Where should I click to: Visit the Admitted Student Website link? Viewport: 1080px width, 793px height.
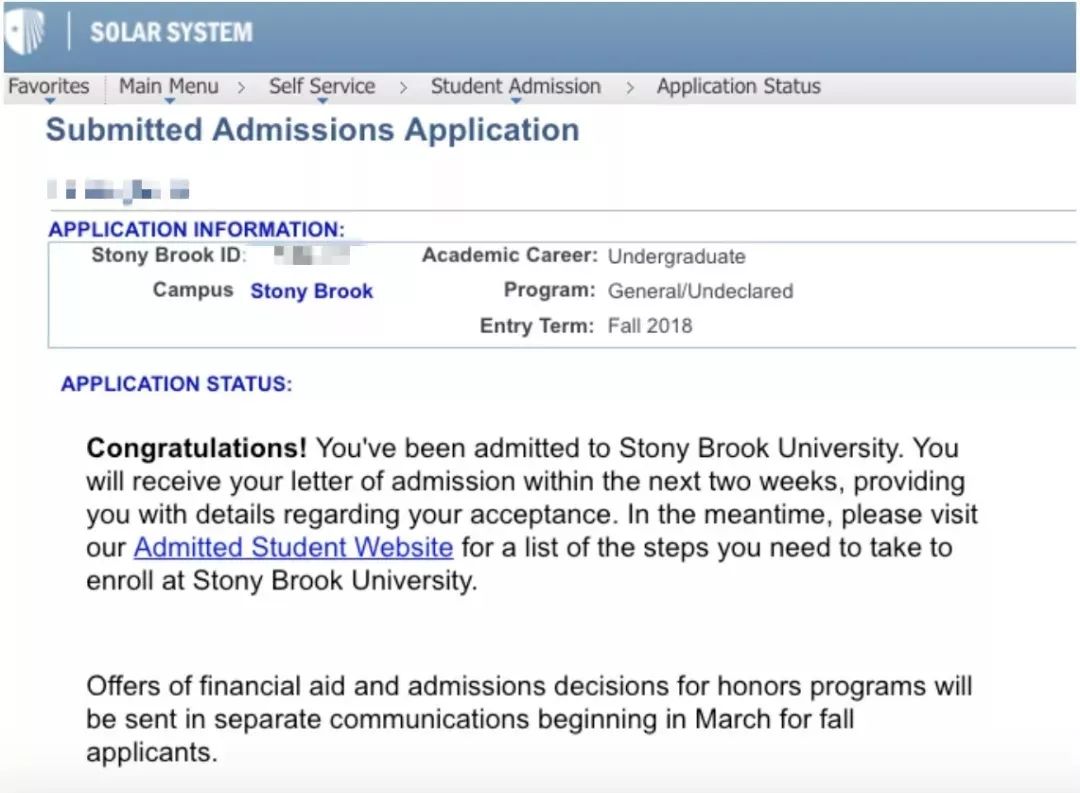293,548
